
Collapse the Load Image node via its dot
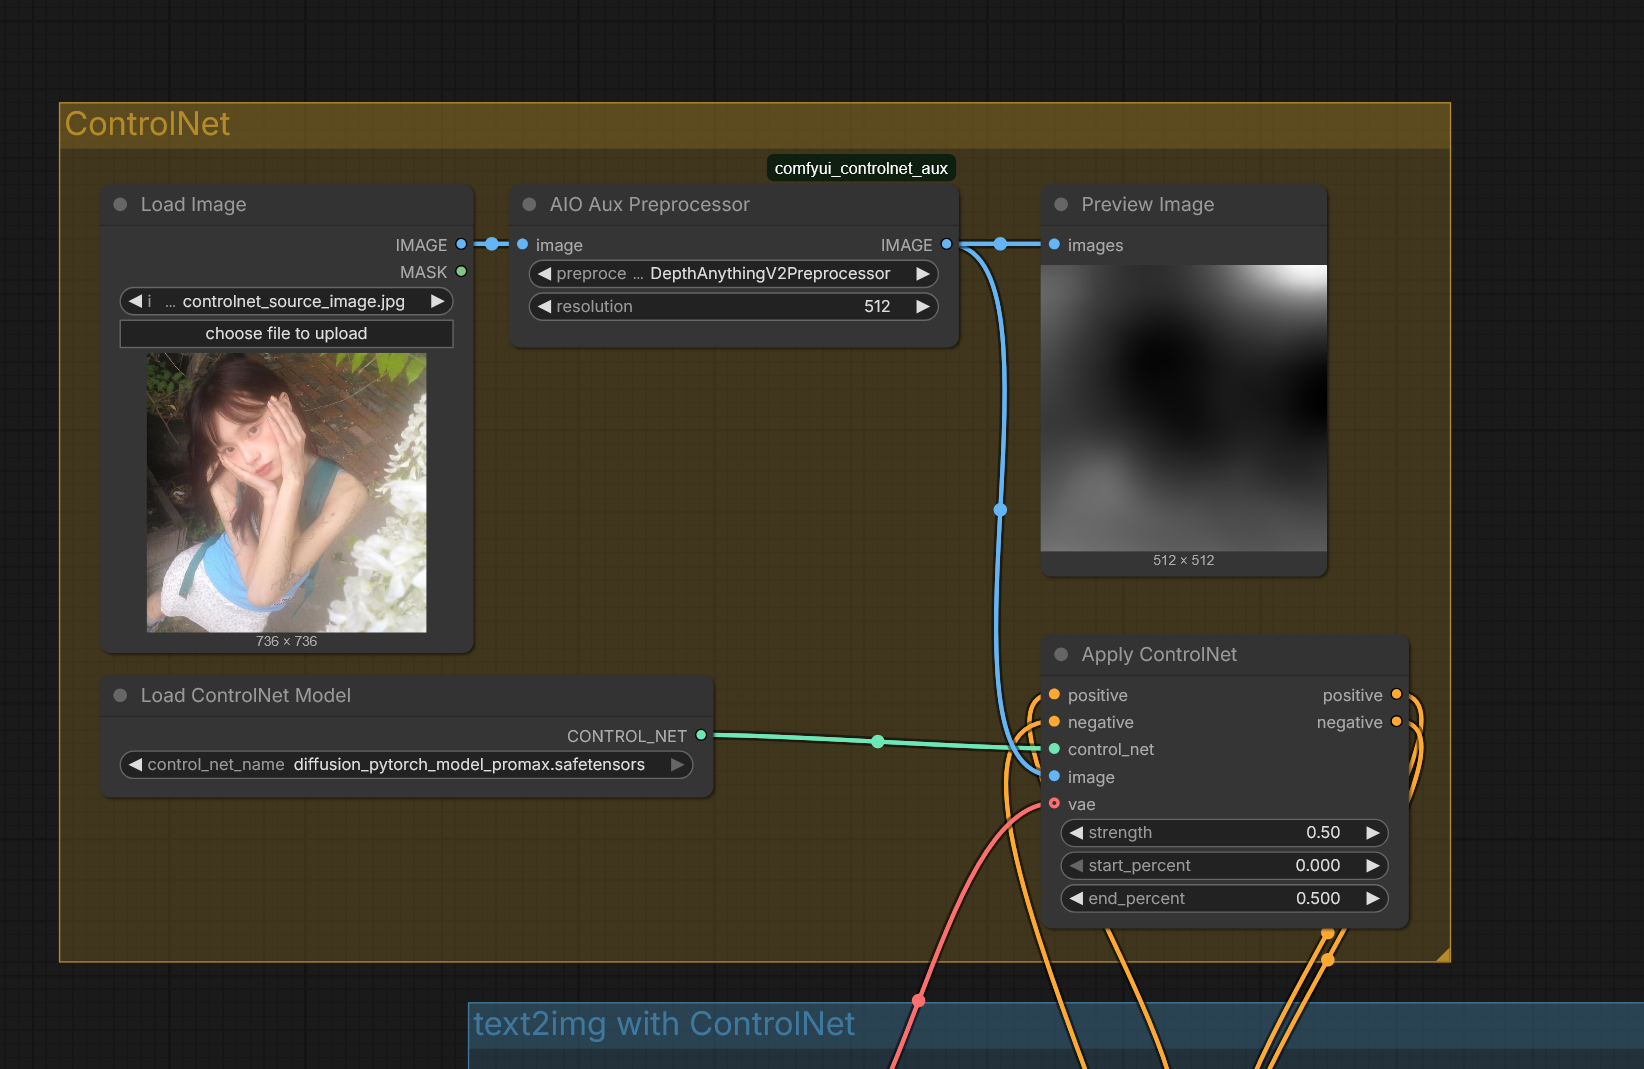tap(120, 204)
